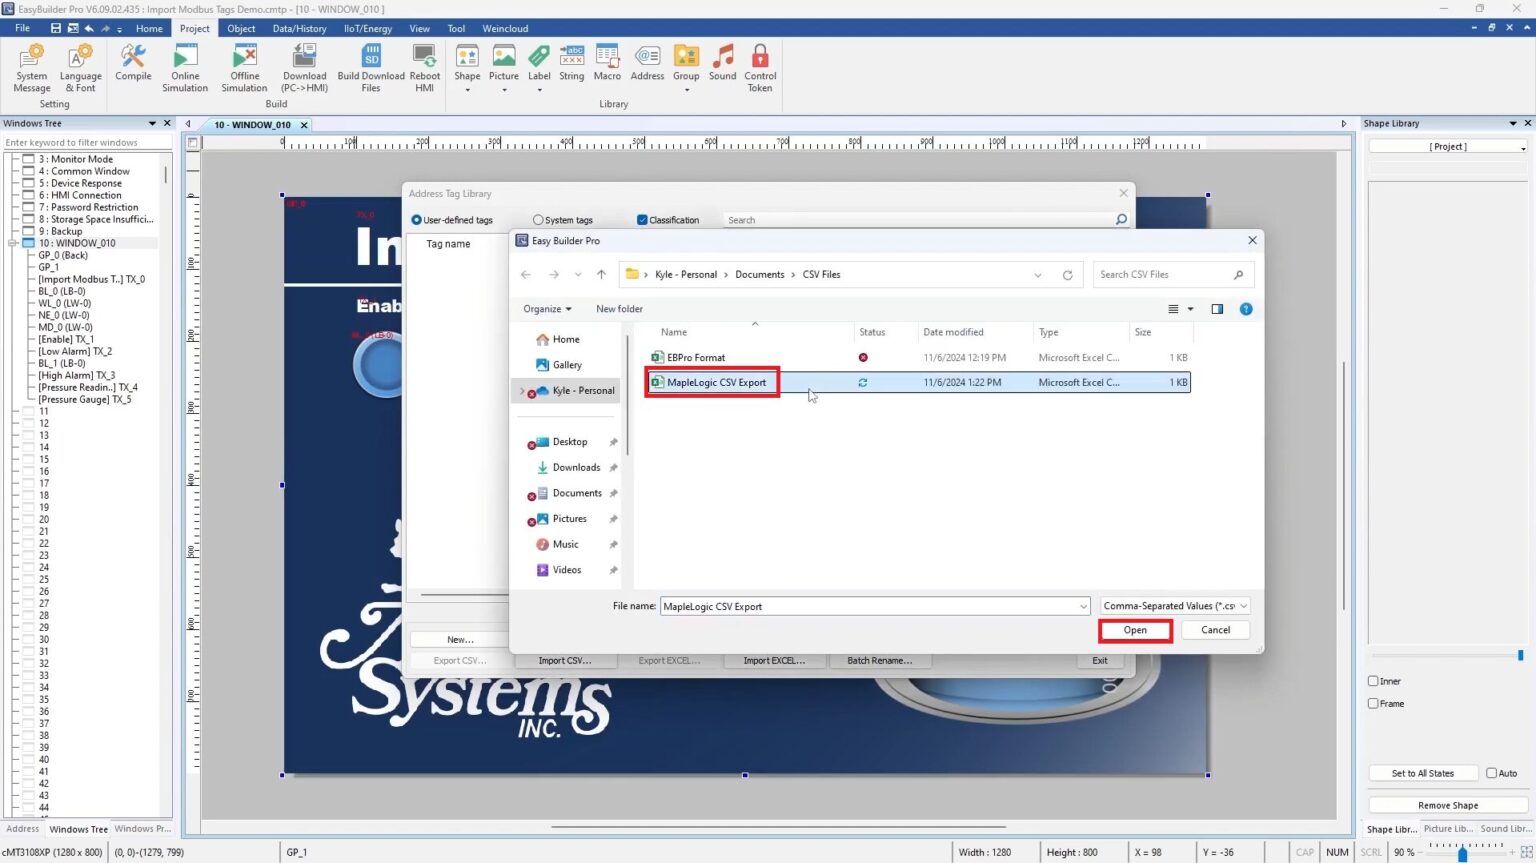Switch to the Object ribbon tab
This screenshot has width=1536, height=863.
(241, 28)
